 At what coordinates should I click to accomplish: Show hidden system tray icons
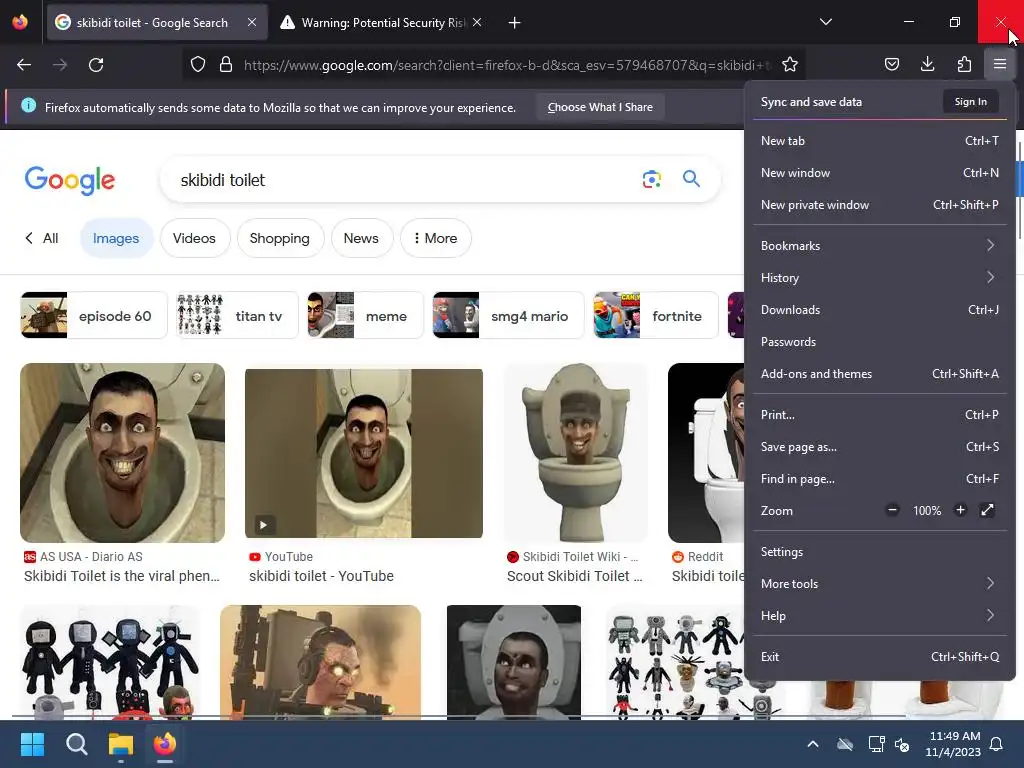point(813,744)
